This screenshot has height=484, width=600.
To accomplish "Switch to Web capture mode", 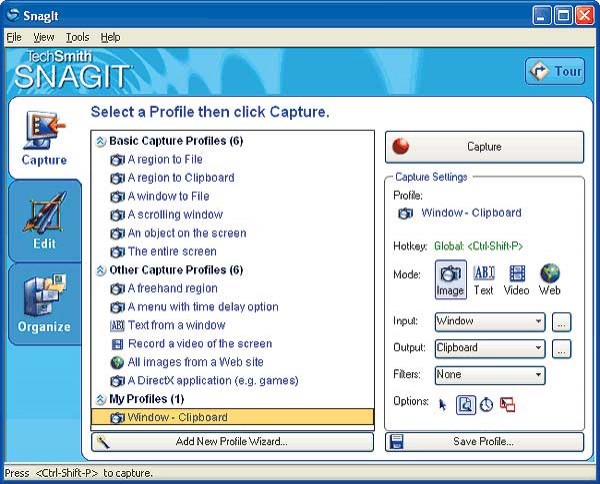I will pyautogui.click(x=550, y=280).
